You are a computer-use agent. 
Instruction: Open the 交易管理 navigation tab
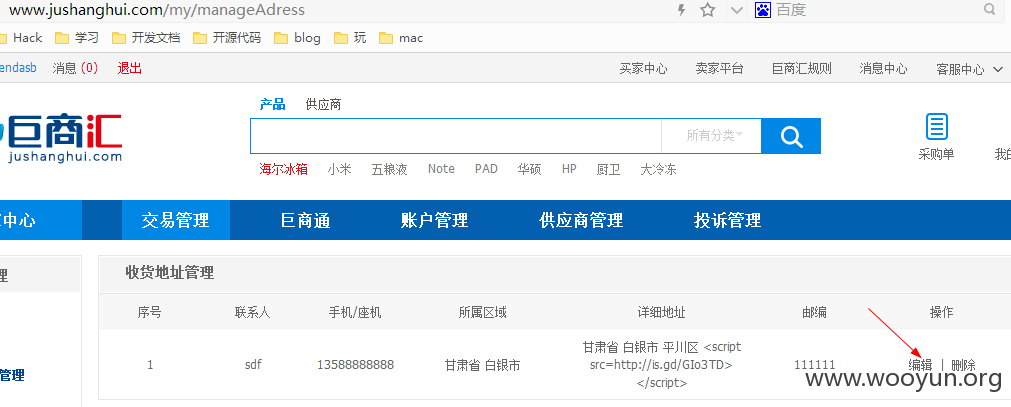pos(175,220)
